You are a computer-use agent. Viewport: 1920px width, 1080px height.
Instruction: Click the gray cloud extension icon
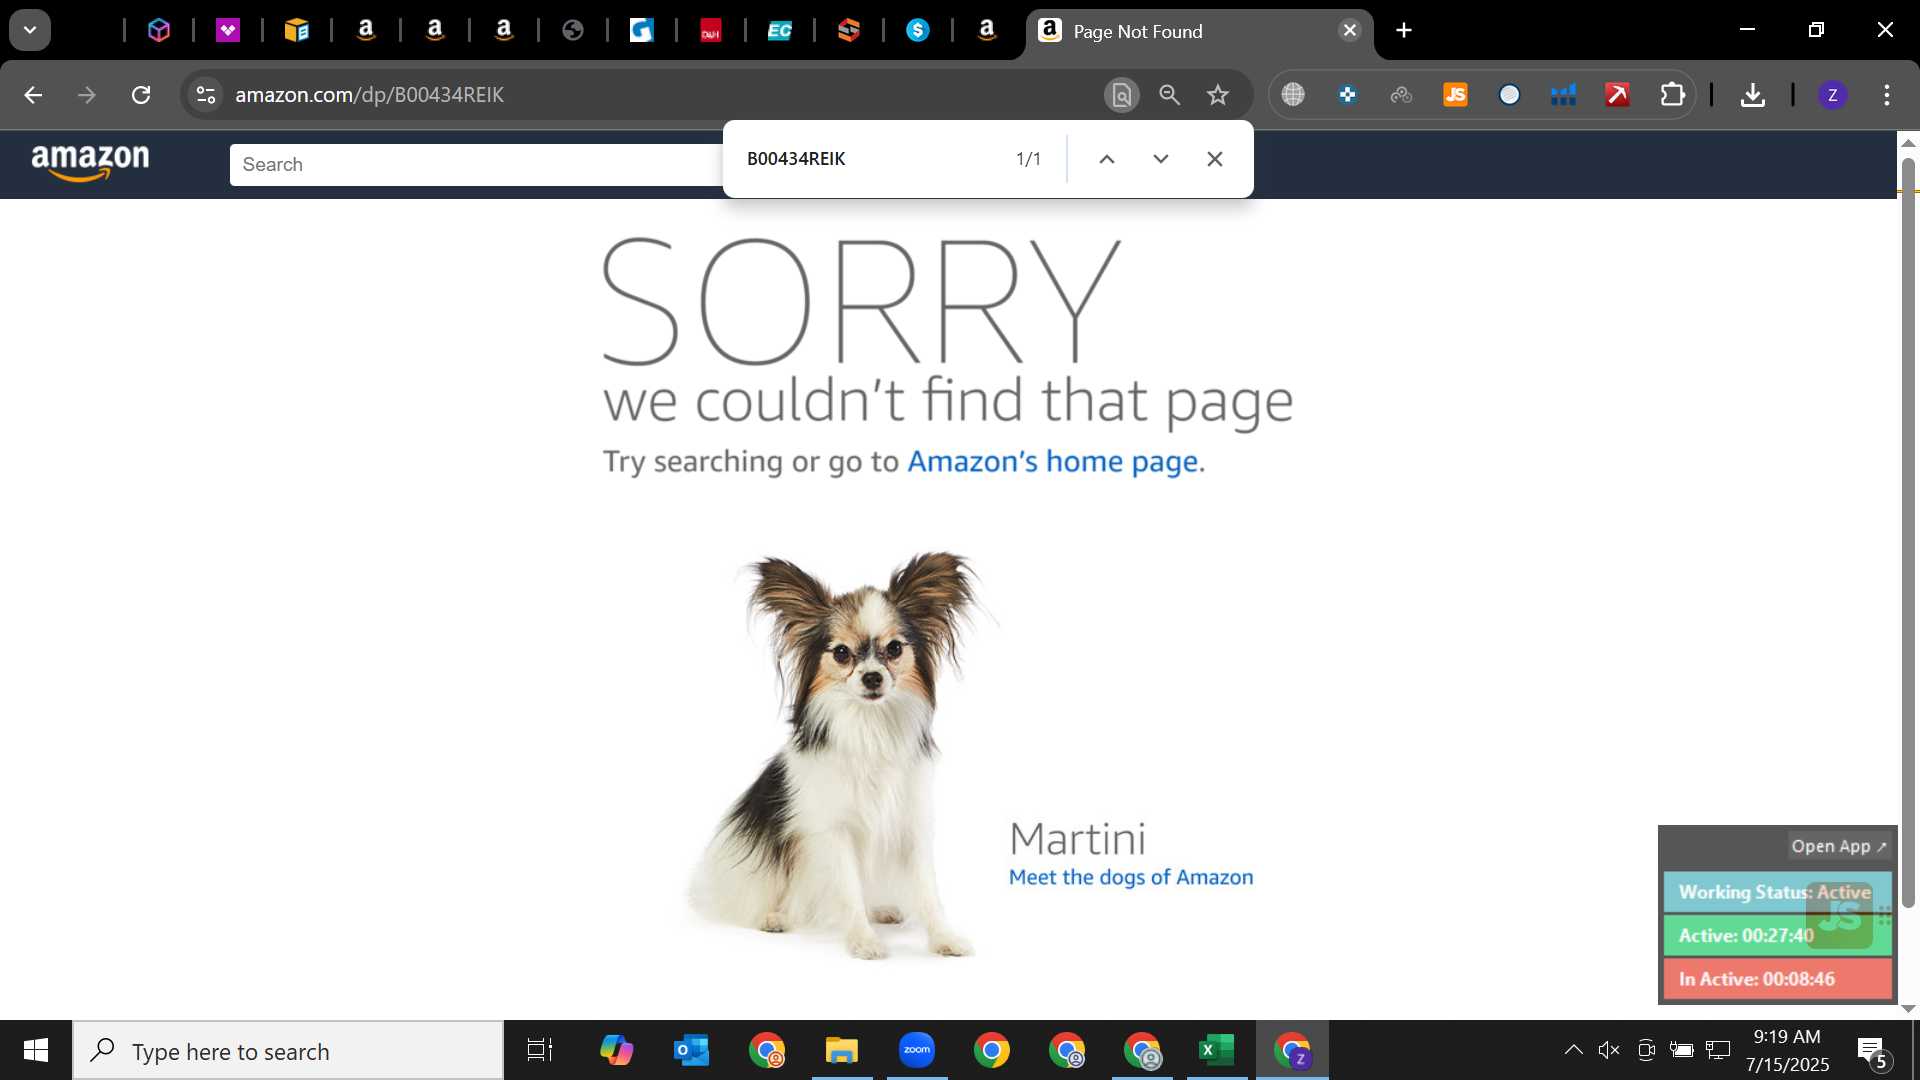pos(1402,95)
